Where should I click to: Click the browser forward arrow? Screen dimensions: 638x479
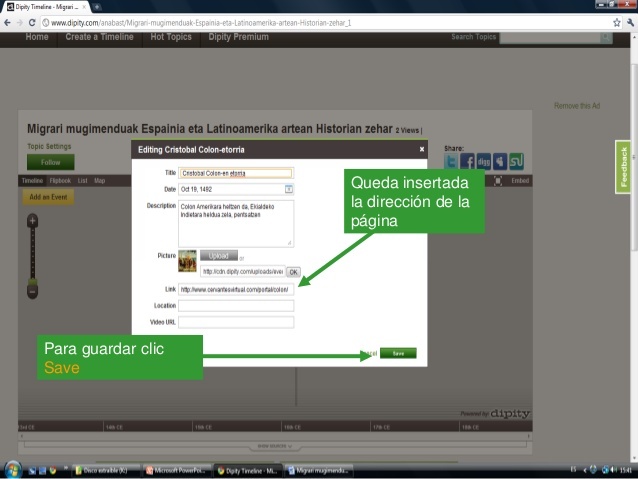tap(20, 23)
